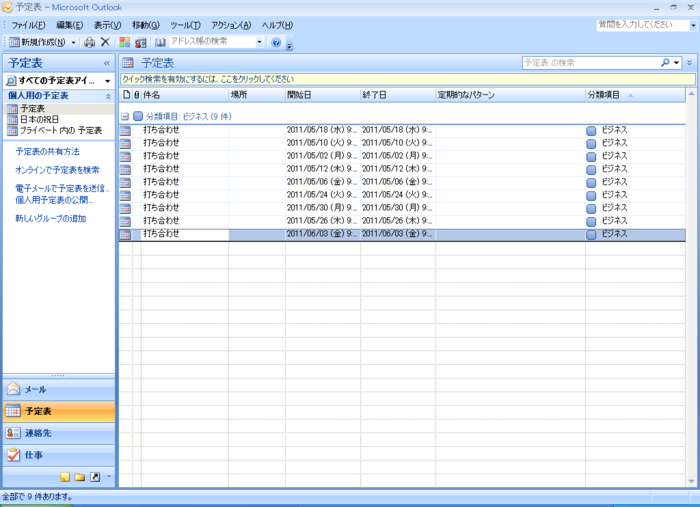The width and height of the screenshot is (700, 507).
Task: Switch to the 連絡先 pane button
Action: coord(59,433)
